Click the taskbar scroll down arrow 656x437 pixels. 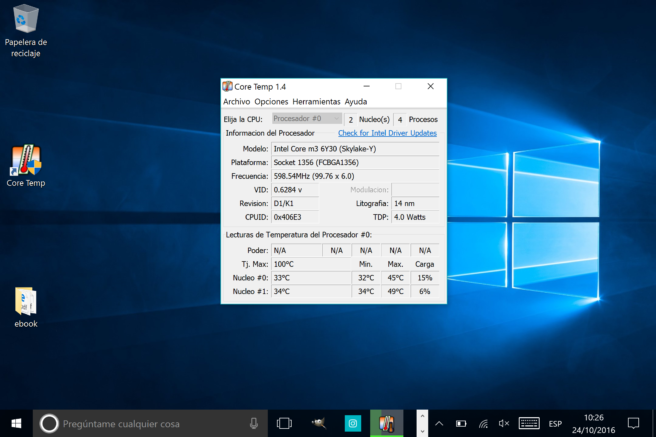422,431
